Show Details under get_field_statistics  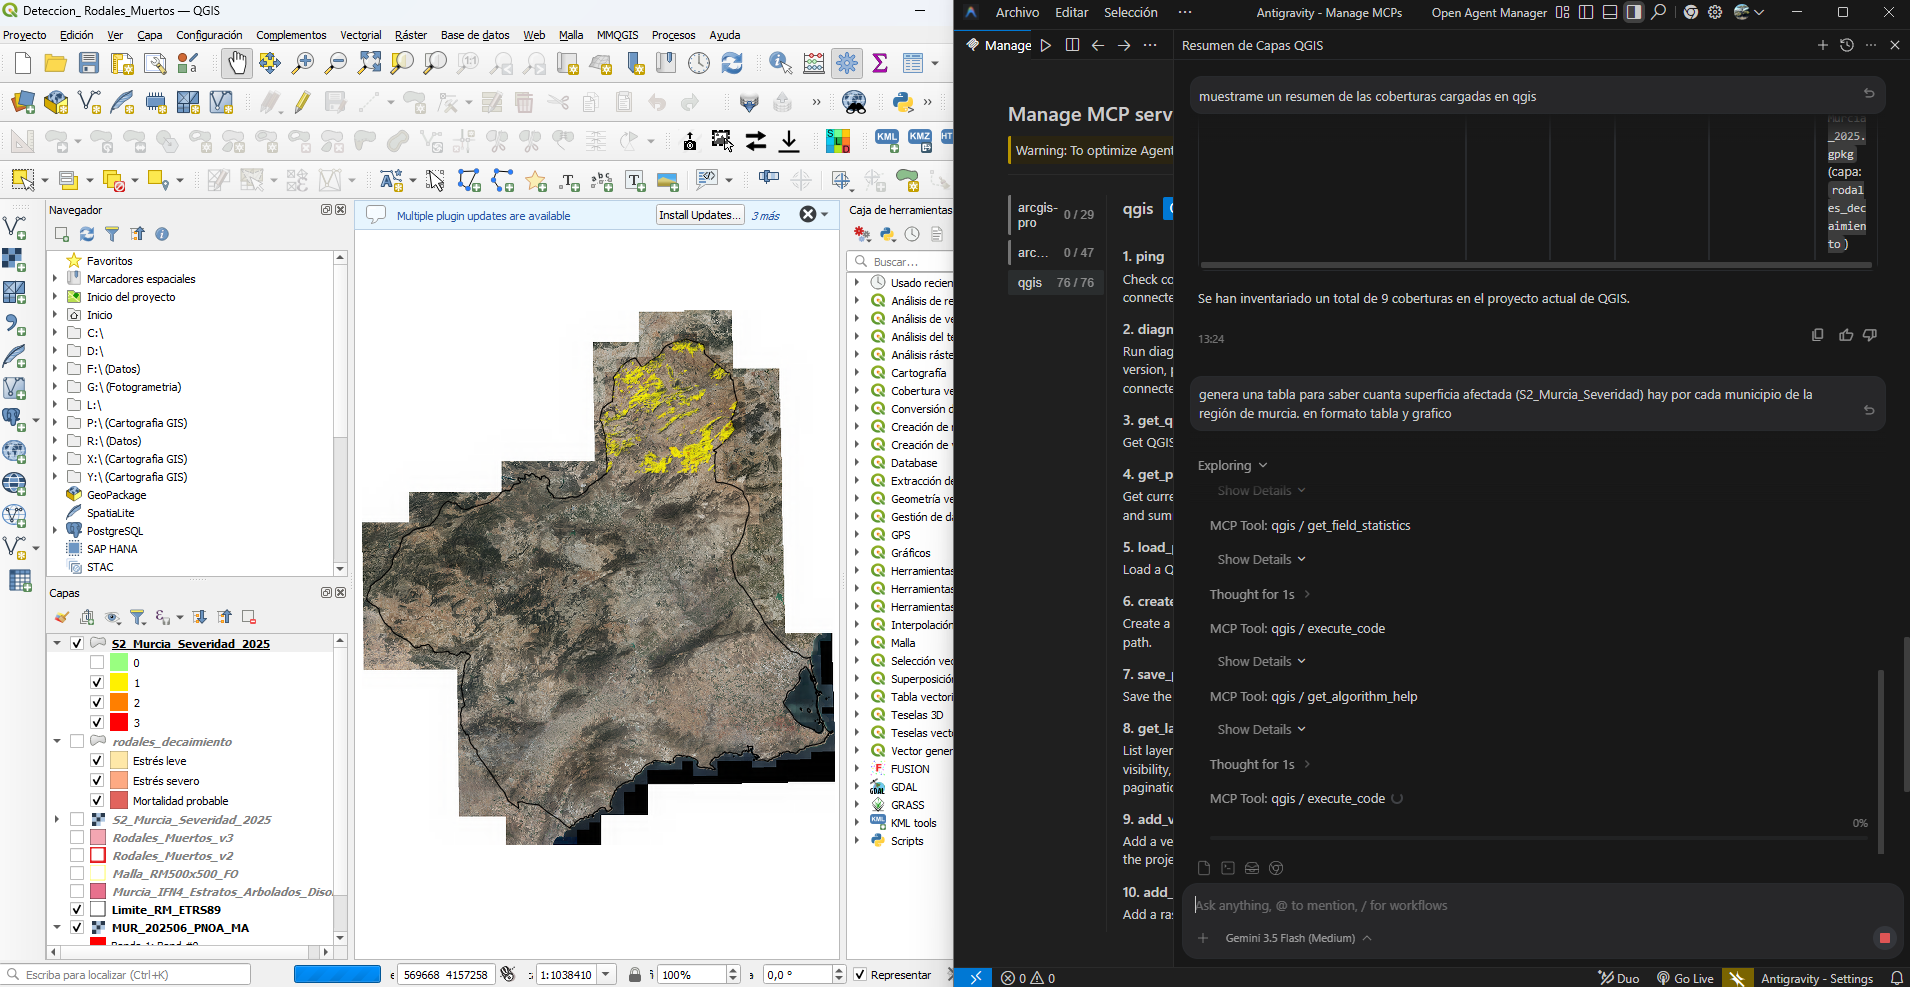tap(1261, 559)
